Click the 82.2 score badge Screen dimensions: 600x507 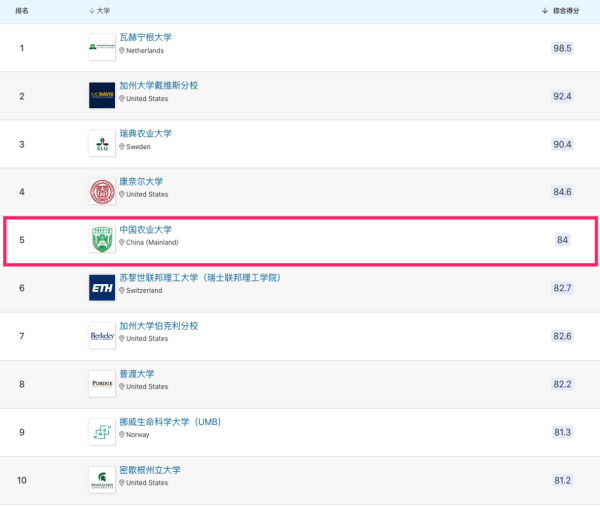562,384
